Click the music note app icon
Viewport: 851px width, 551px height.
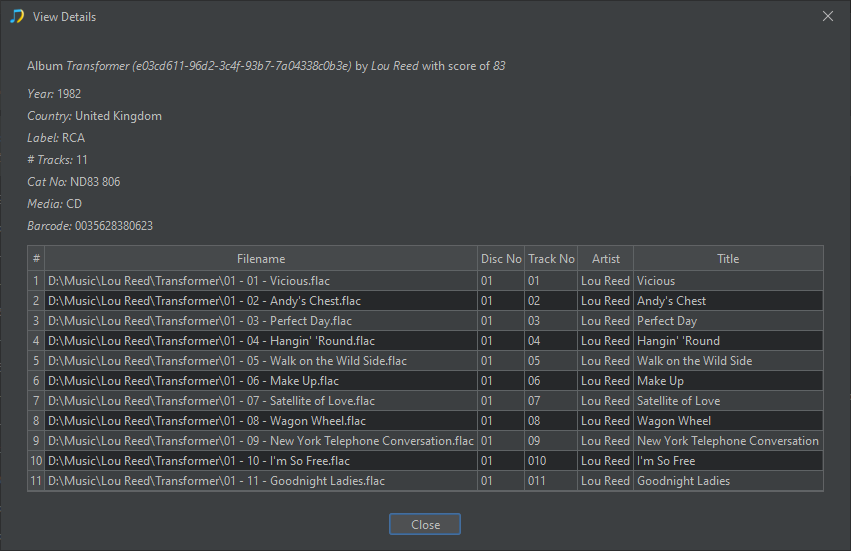pos(17,17)
